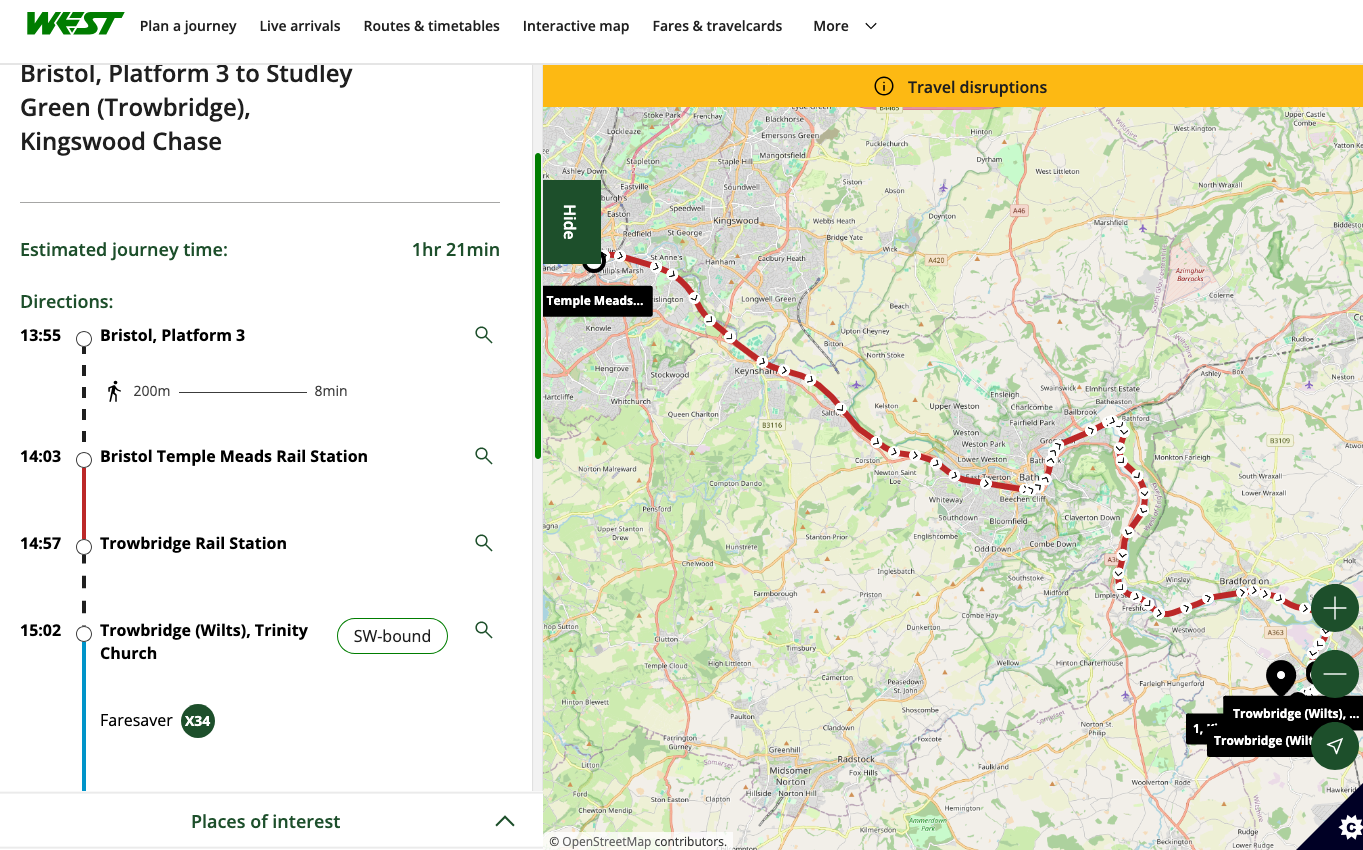The height and width of the screenshot is (850, 1363).
Task: Open cookie settings gear in corner
Action: point(1348,827)
